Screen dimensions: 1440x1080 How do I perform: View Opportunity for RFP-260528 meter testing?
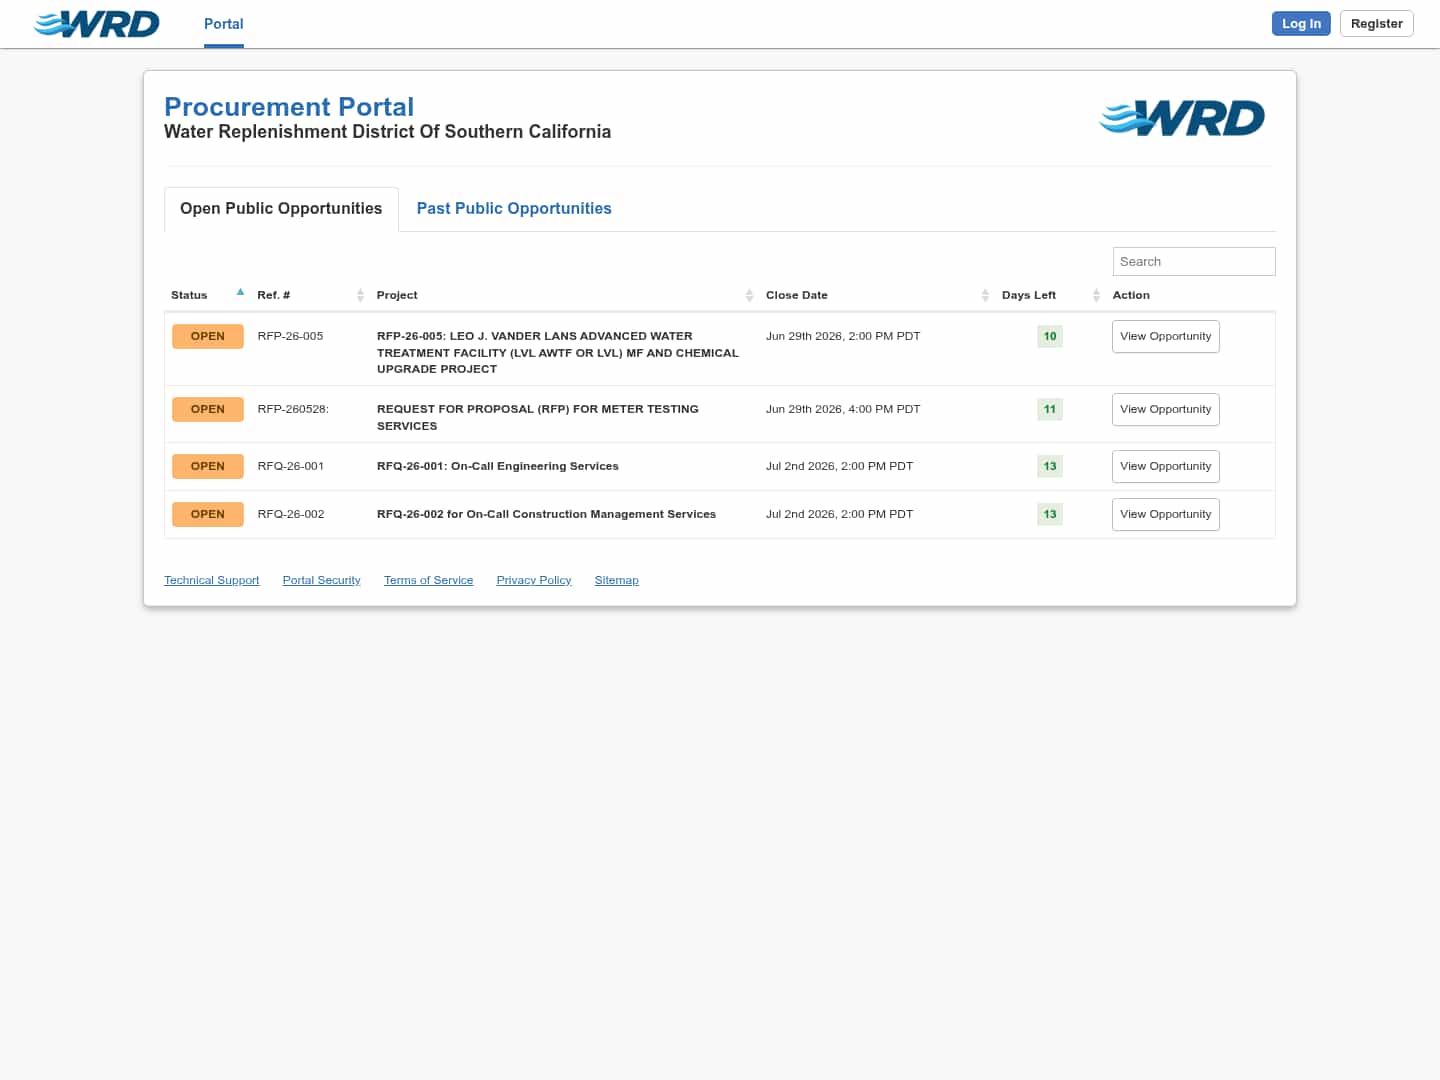pos(1166,410)
